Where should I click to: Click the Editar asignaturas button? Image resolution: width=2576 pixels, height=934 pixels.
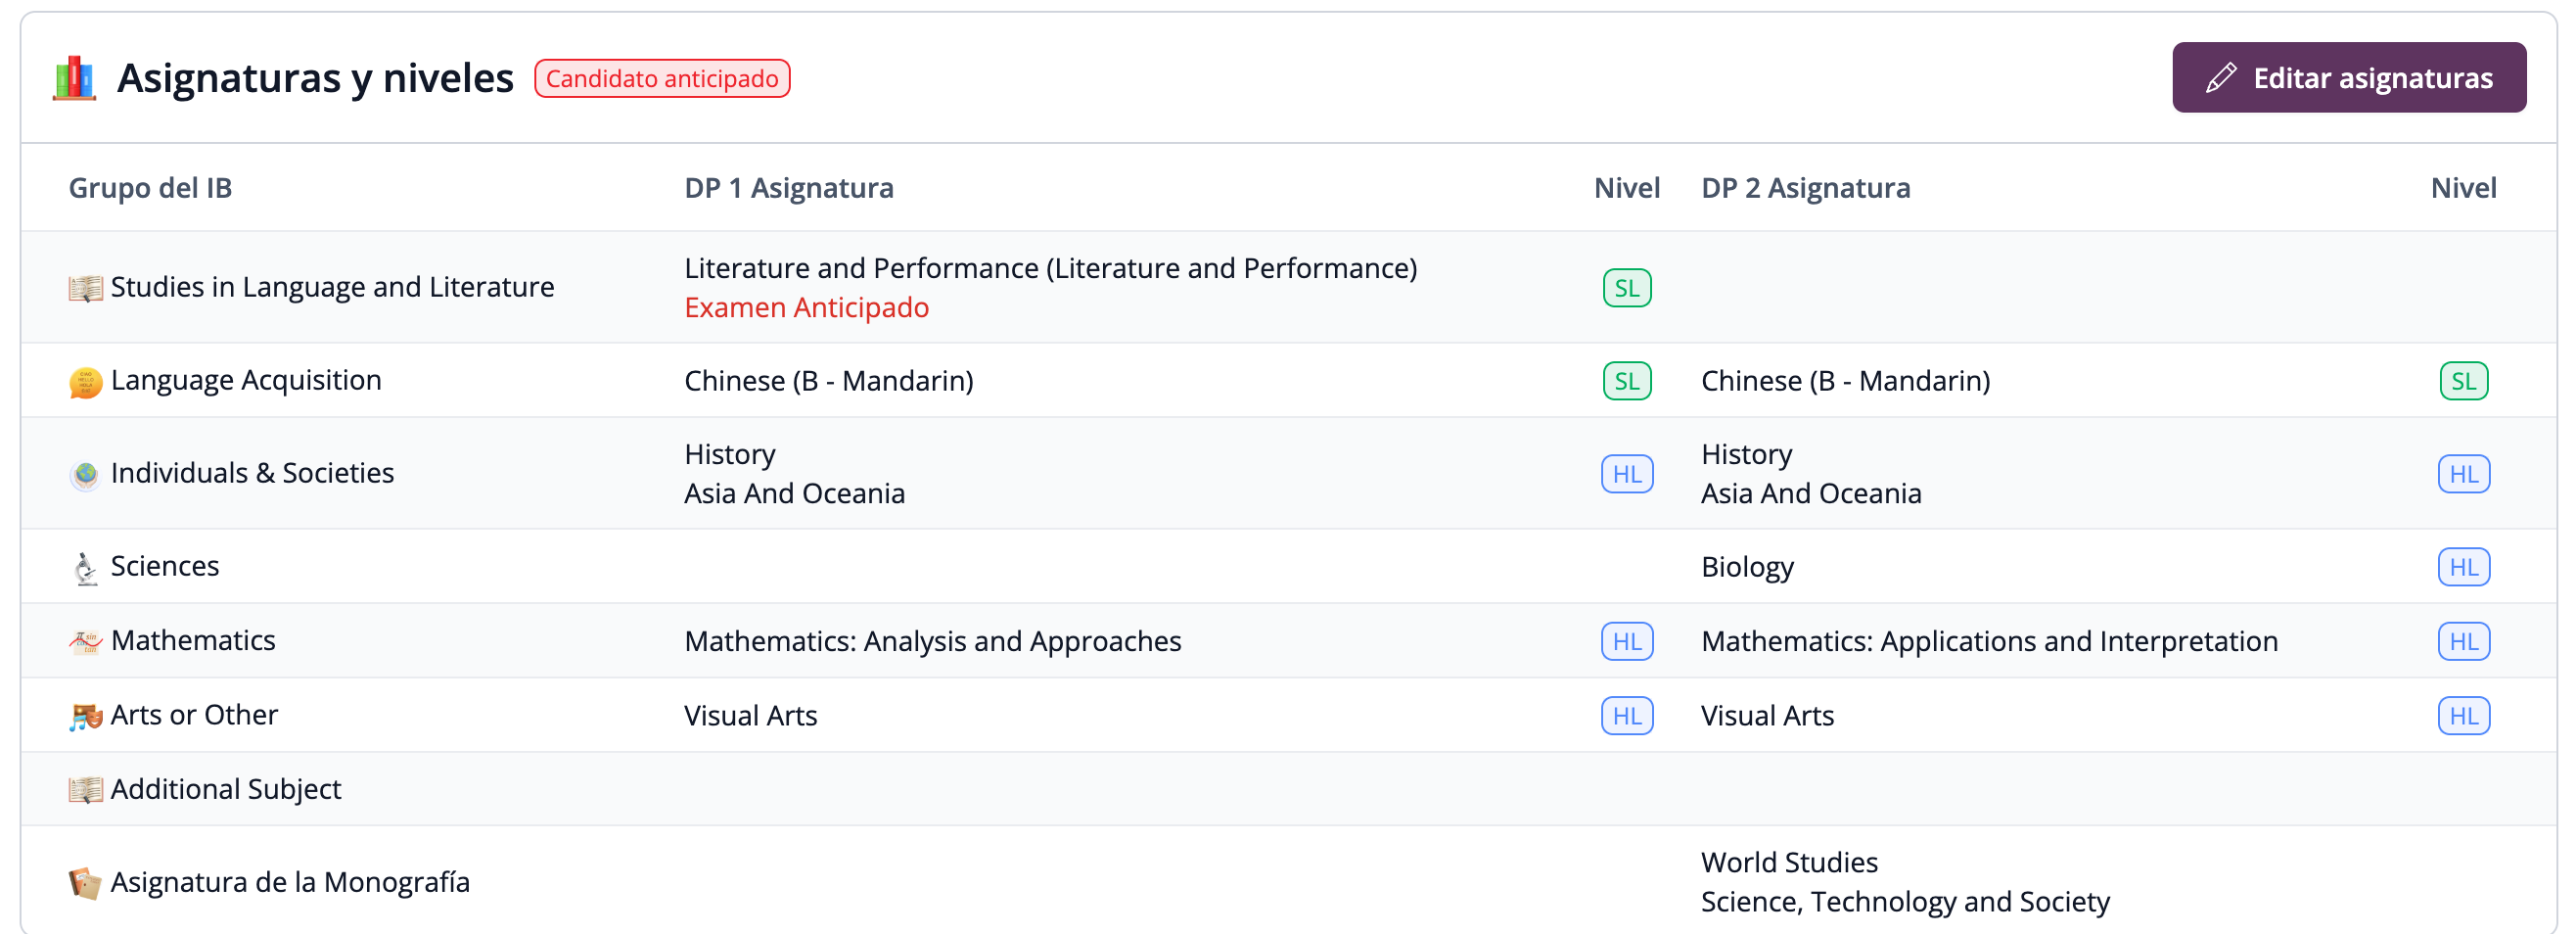click(2347, 78)
